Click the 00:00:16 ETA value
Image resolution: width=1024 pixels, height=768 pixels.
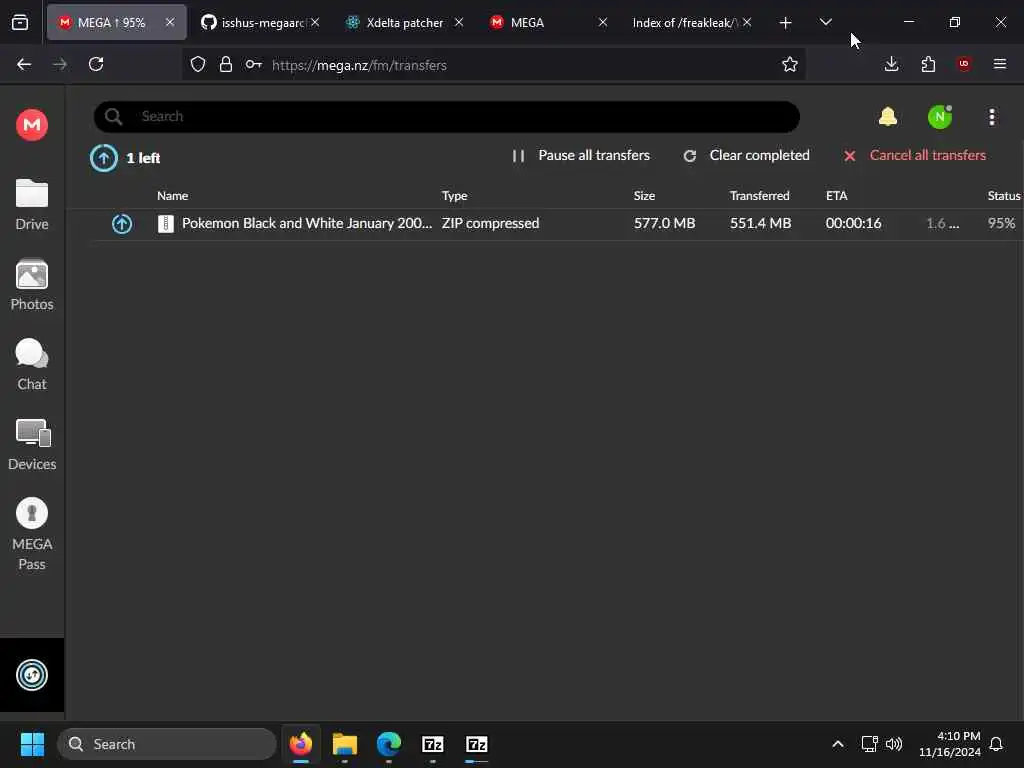click(x=853, y=223)
